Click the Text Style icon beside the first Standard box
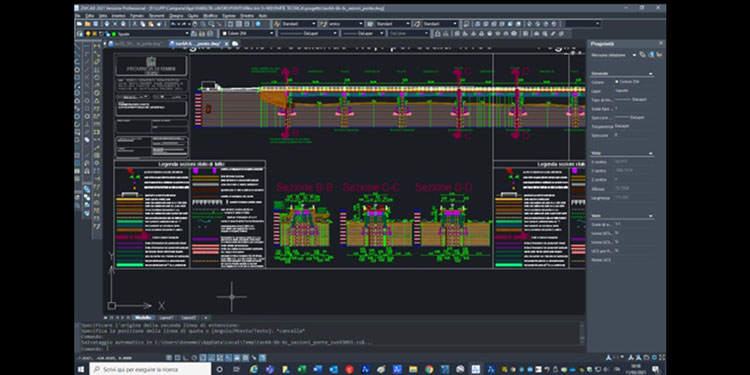This screenshot has width=750, height=375. coord(276,23)
